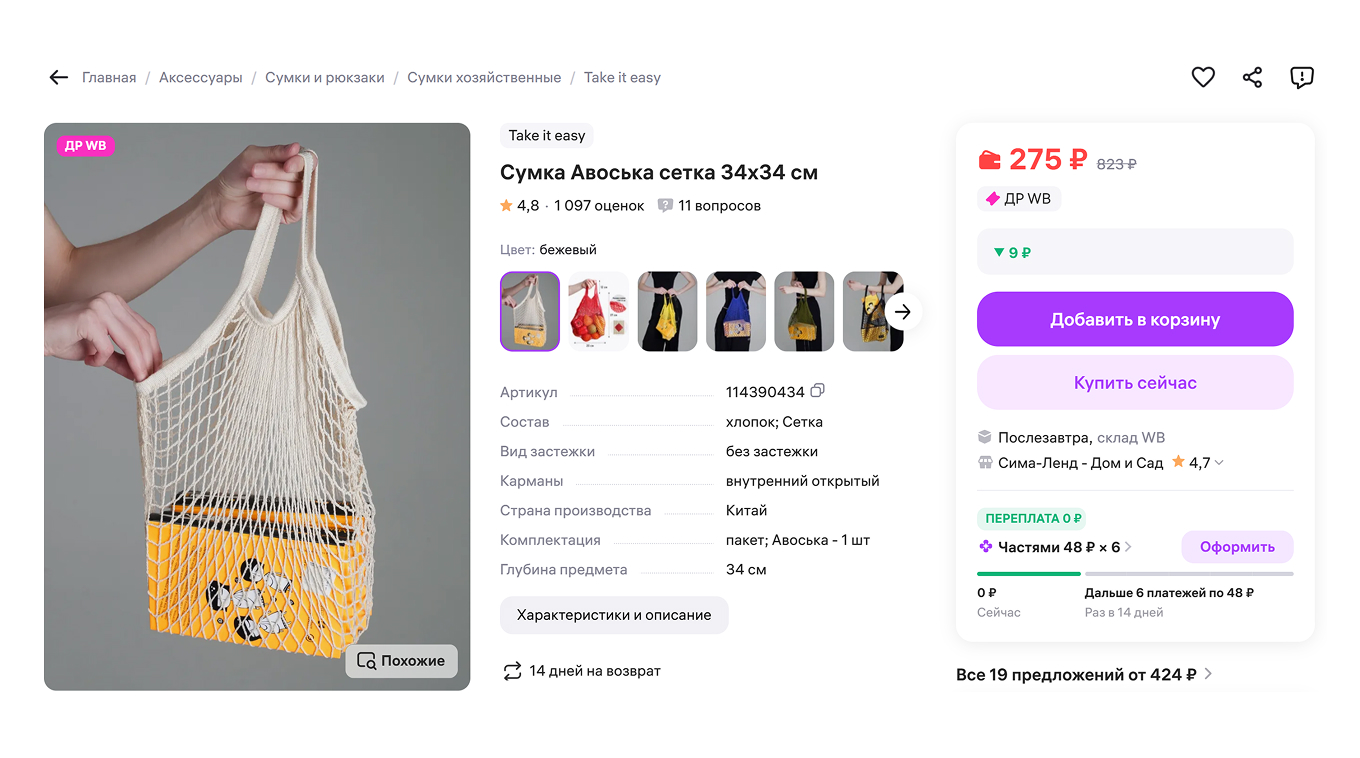Open Сумки хозяйственные breadcrumb
Image resolution: width=1360 pixels, height=758 pixels.
pyautogui.click(x=484, y=78)
